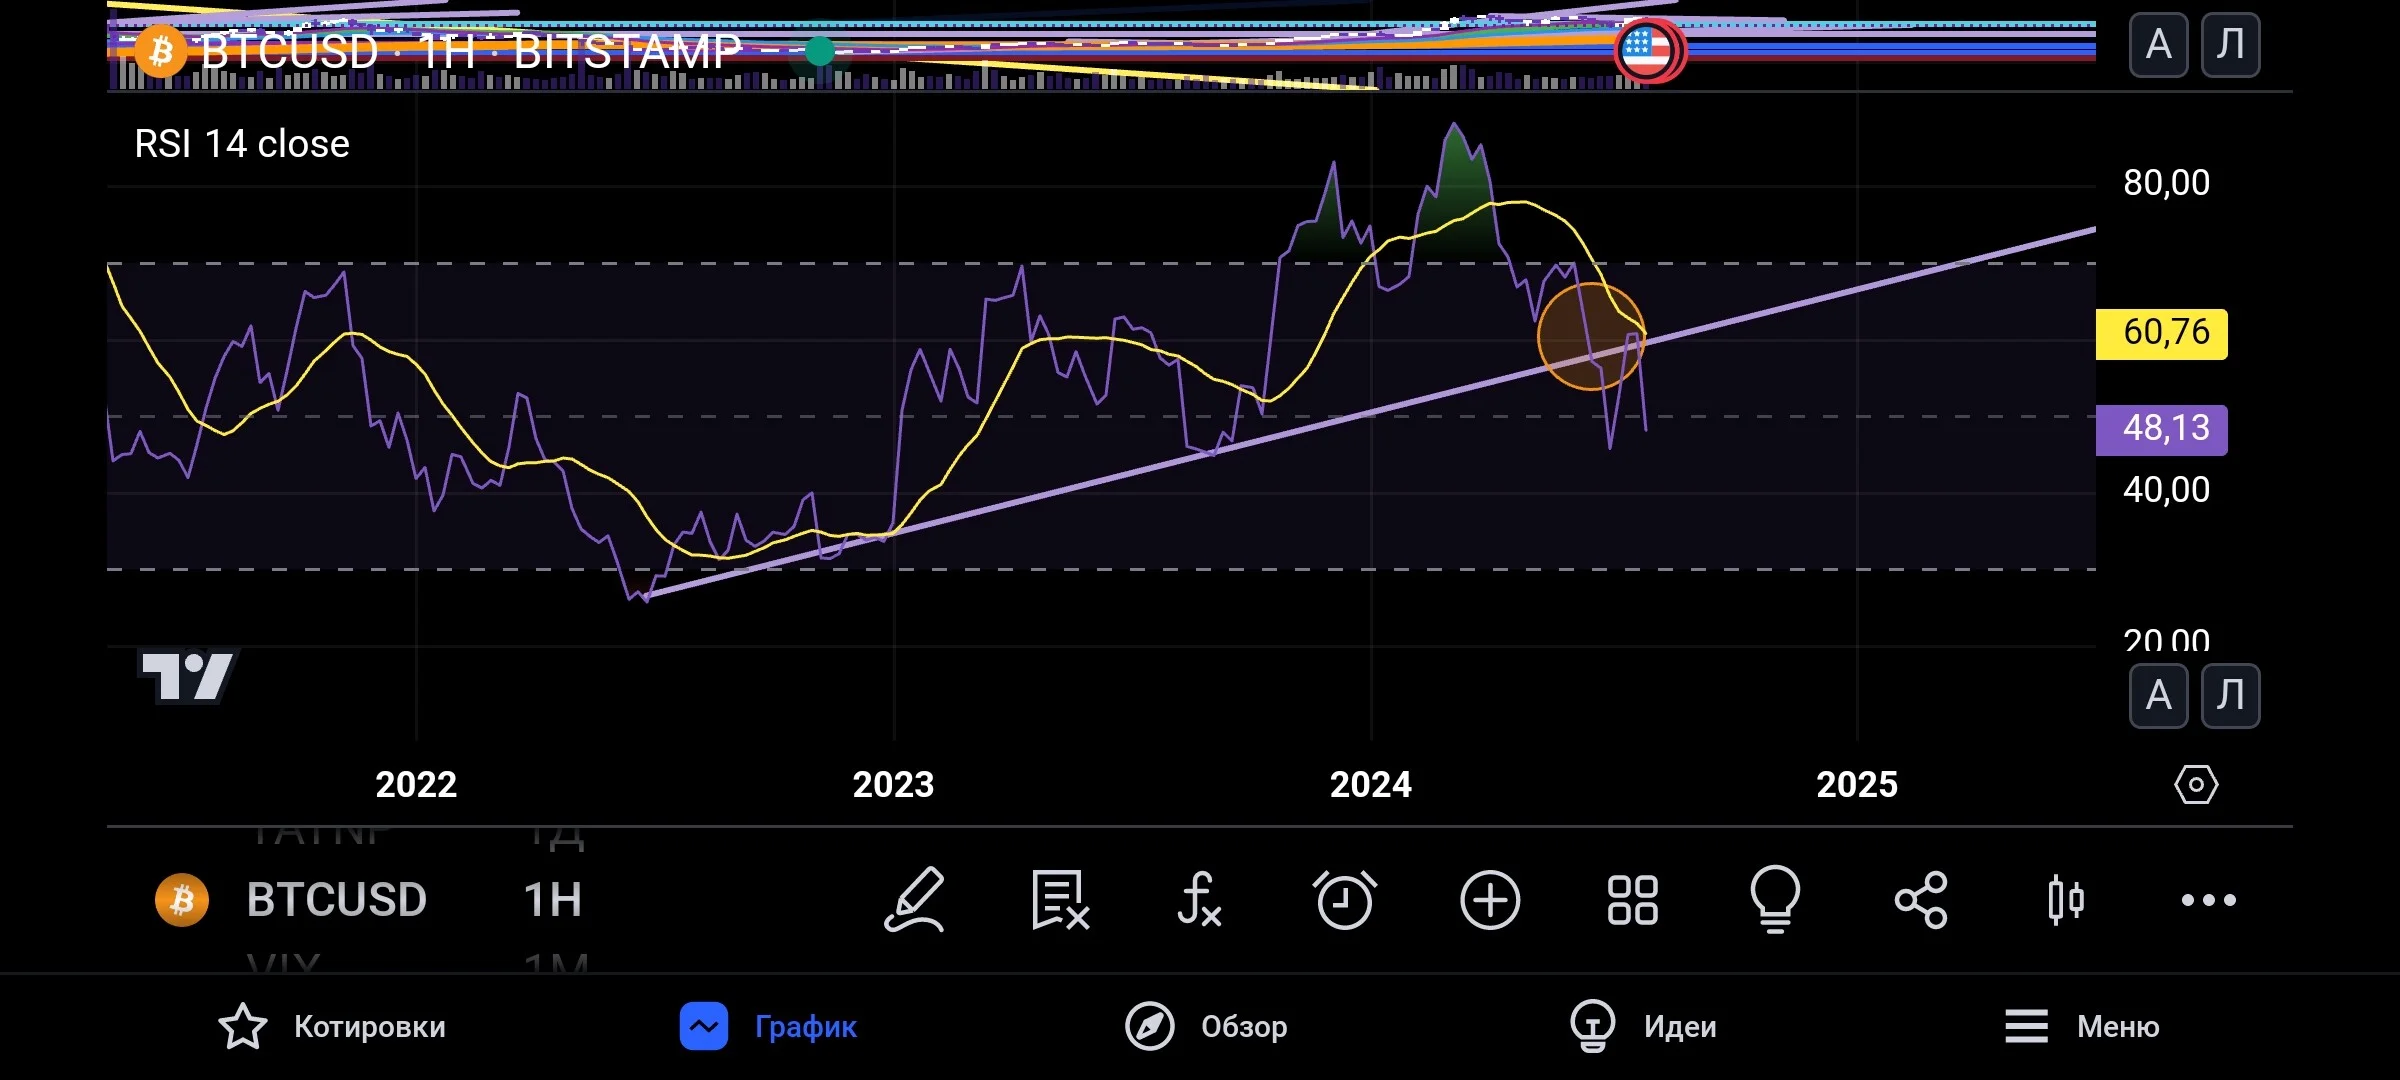Share the chart with the share icon
The height and width of the screenshot is (1080, 2400).
point(1921,900)
